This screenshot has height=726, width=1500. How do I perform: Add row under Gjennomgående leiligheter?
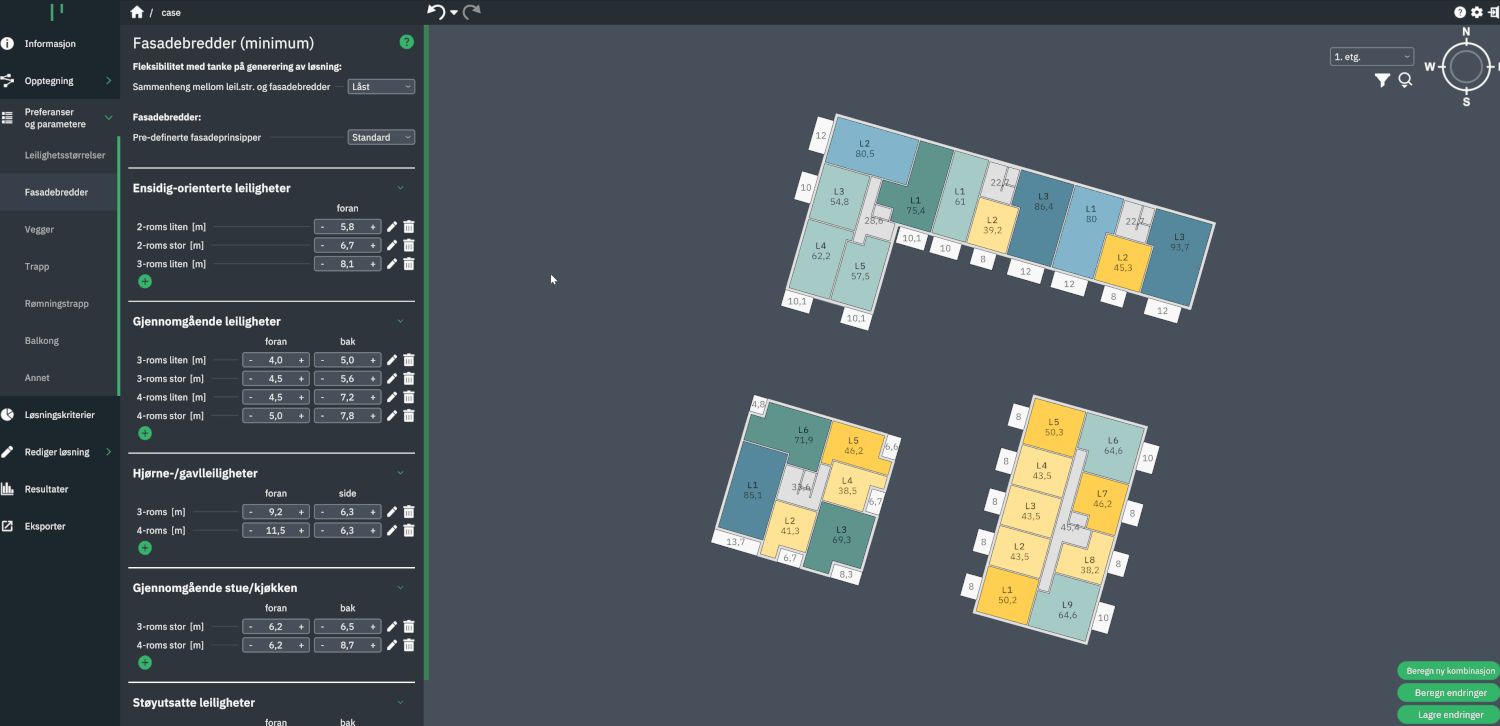tap(145, 433)
